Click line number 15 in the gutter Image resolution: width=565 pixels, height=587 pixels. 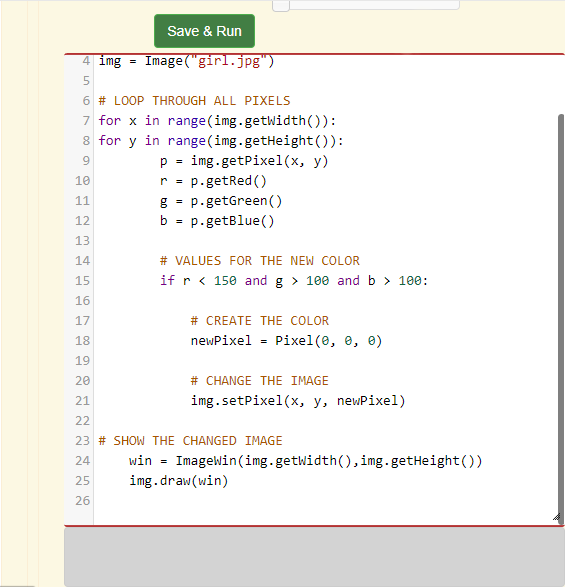point(82,281)
